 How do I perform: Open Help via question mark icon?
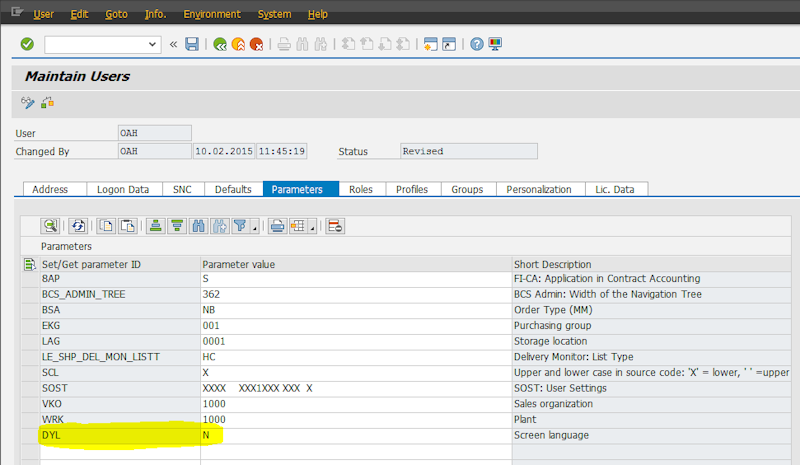(x=477, y=44)
